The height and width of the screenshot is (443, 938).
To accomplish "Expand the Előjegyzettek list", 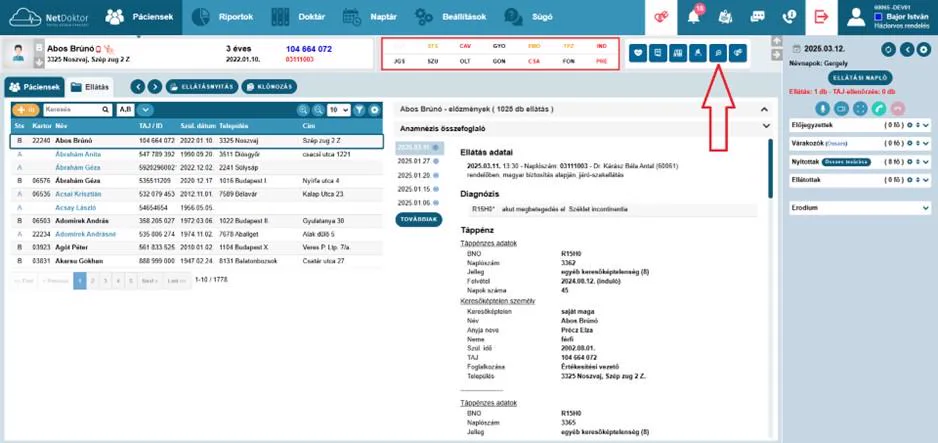I will click(x=926, y=126).
